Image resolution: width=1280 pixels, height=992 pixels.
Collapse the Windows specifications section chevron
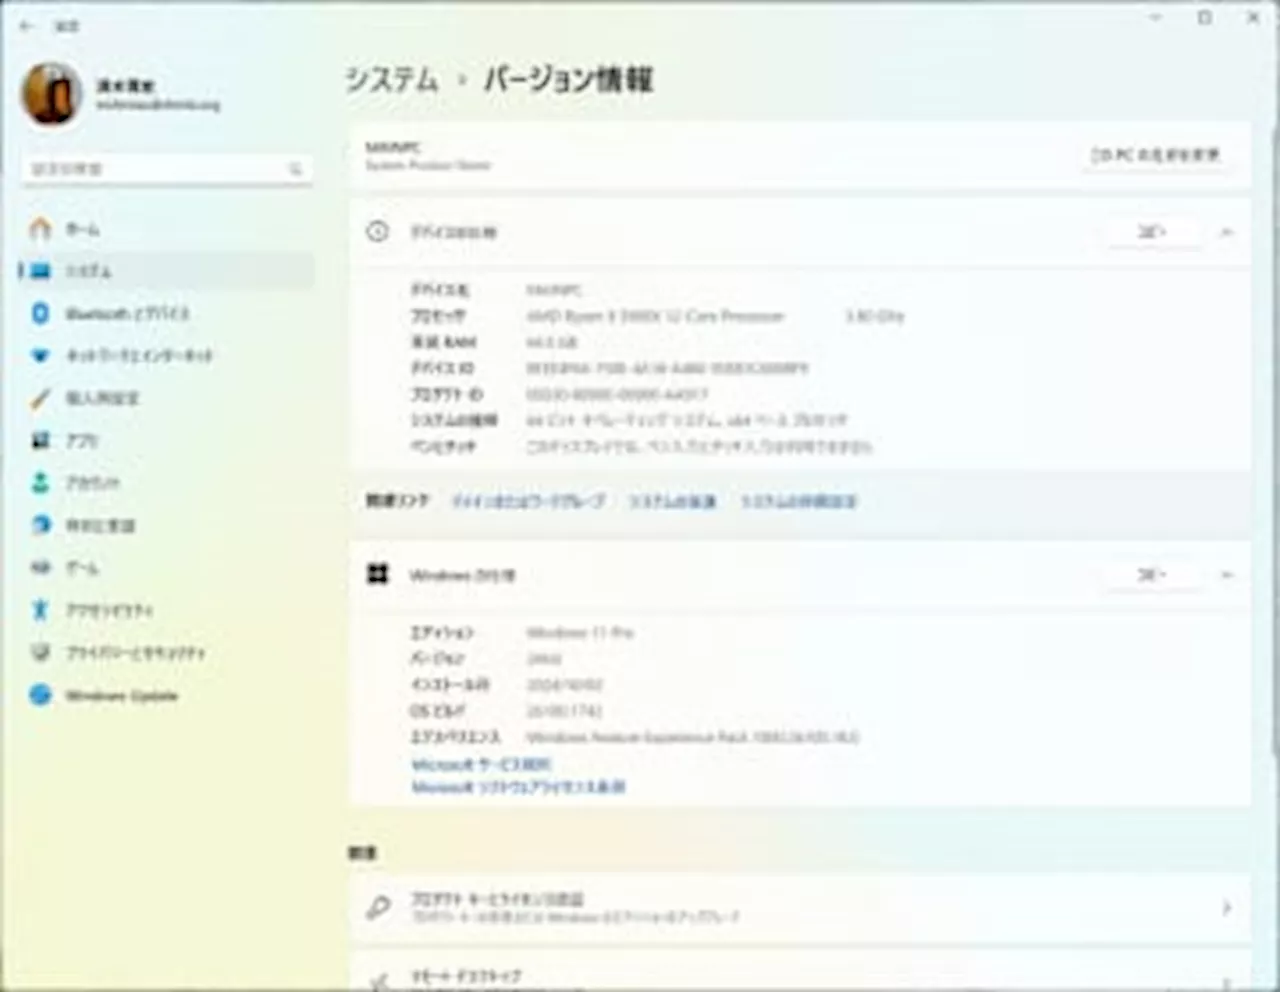click(x=1226, y=575)
